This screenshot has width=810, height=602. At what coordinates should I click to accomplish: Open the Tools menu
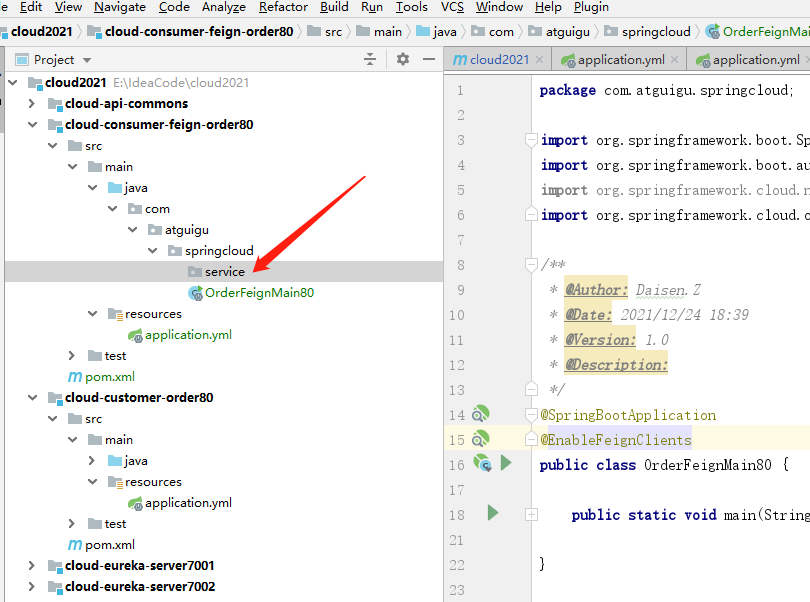click(412, 7)
